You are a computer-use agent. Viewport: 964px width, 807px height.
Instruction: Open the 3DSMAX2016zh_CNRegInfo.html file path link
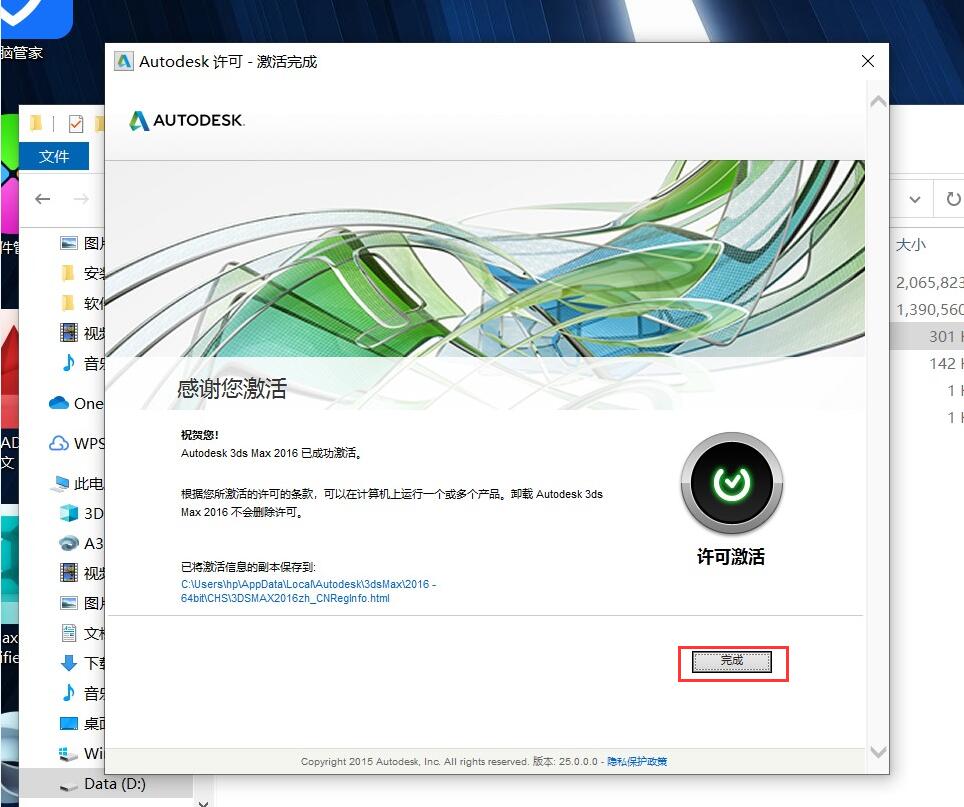coord(308,591)
